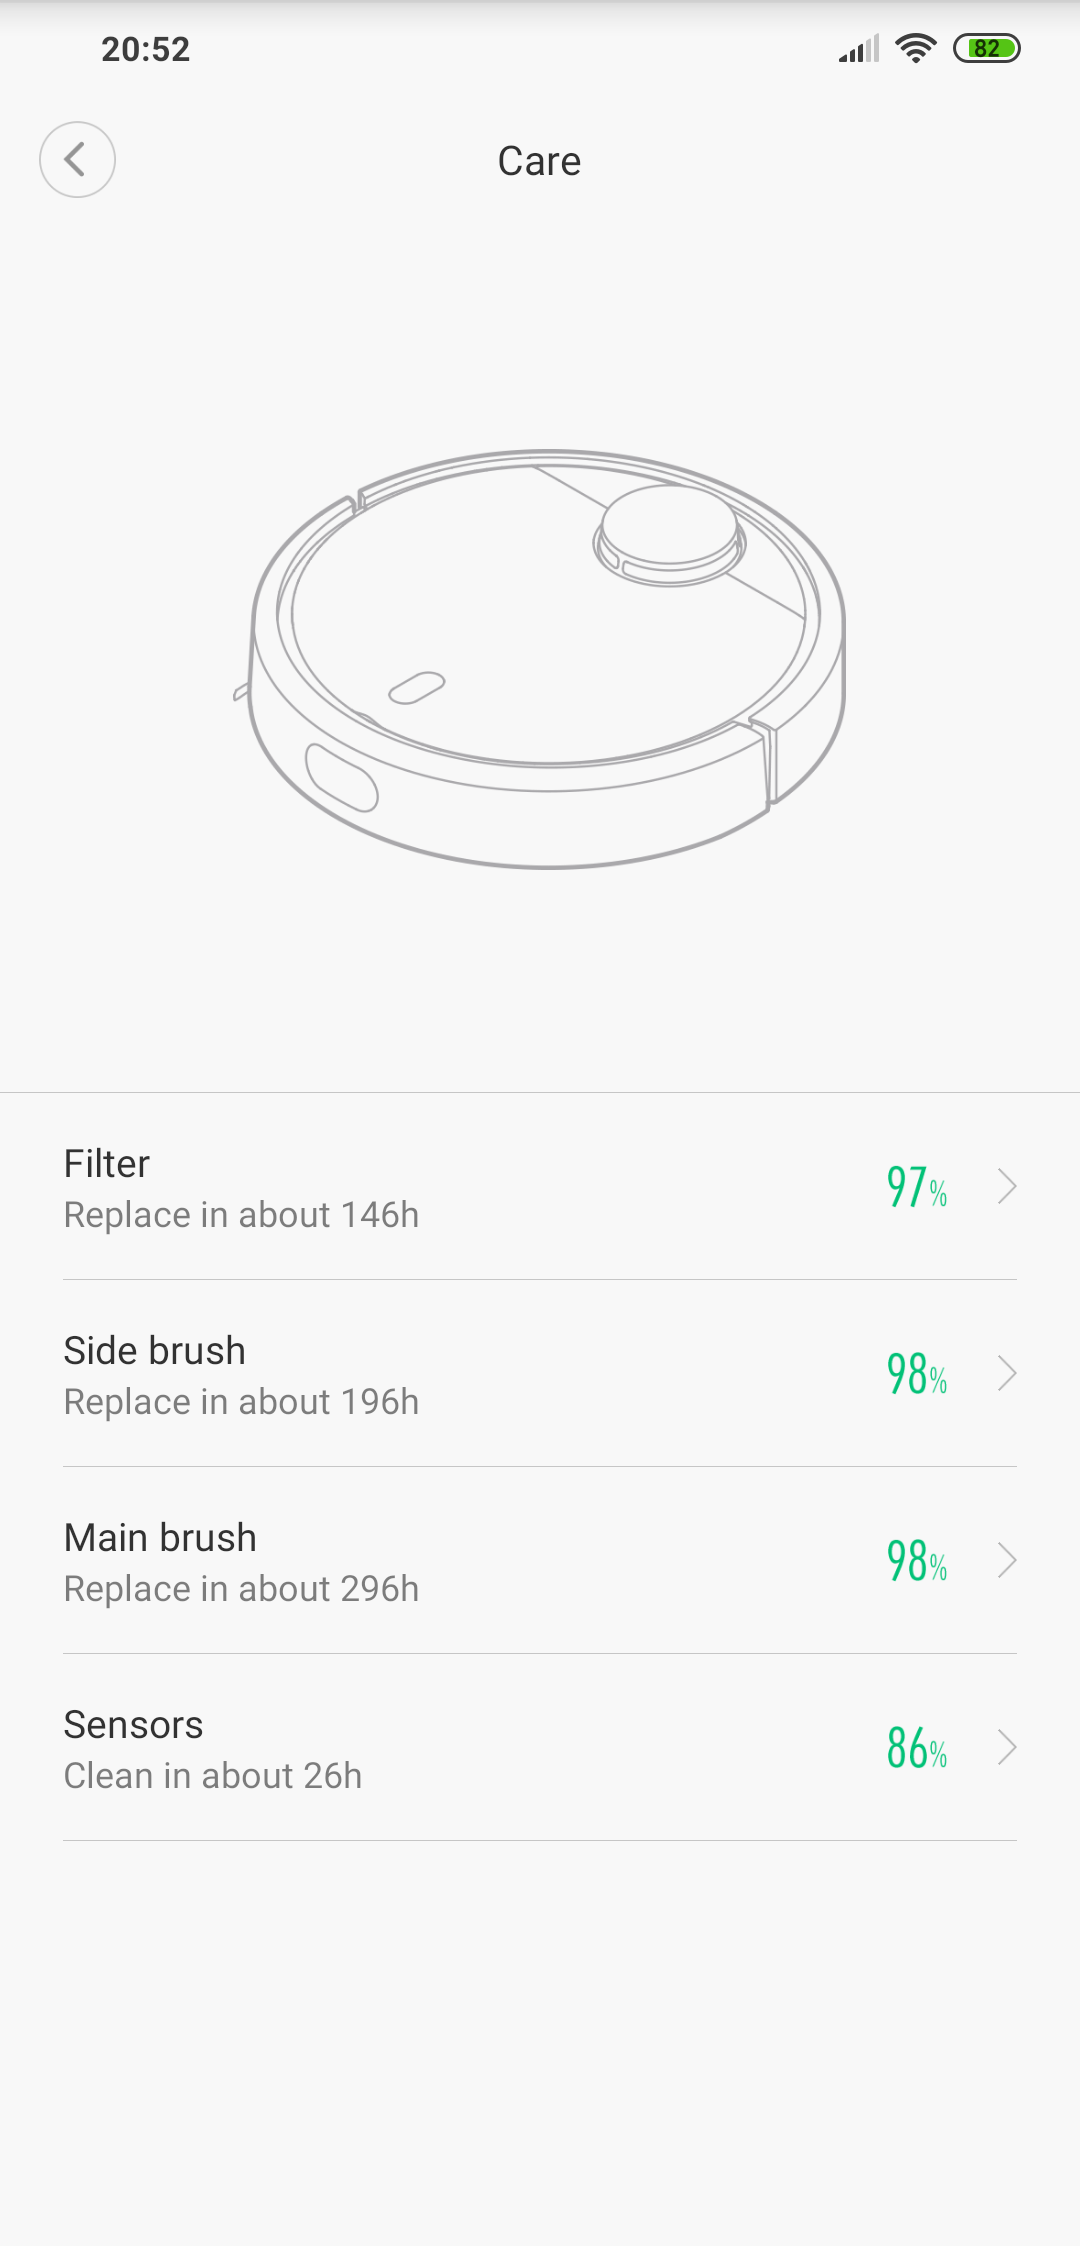Viewport: 1080px width, 2246px height.
Task: Tap the Filter 97% remaining indicator
Action: pyautogui.click(x=916, y=1188)
